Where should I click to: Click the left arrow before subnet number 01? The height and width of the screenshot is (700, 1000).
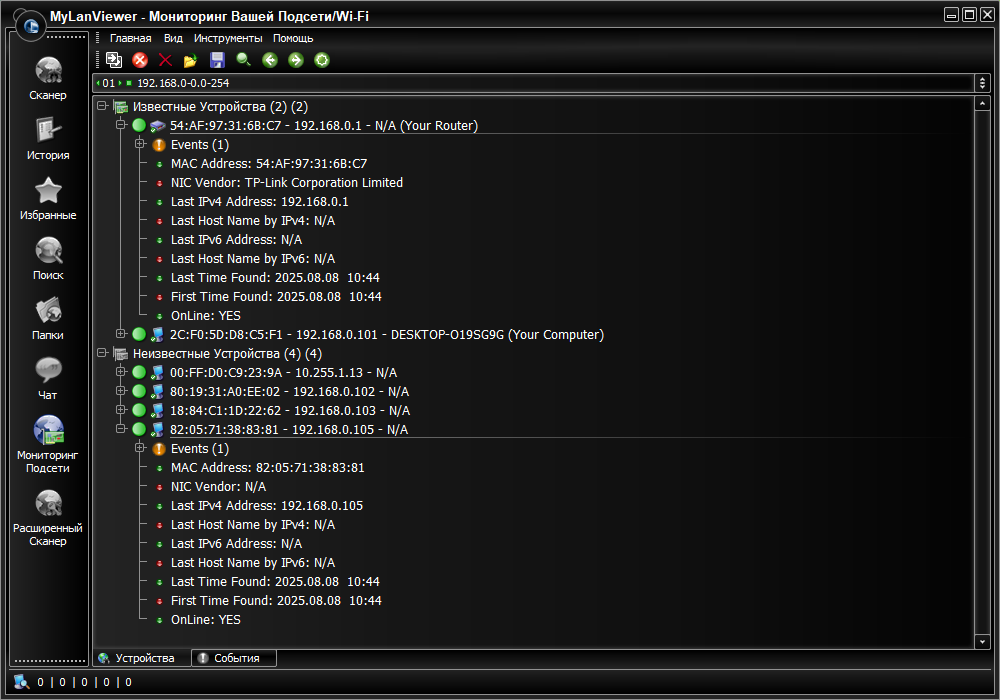point(98,83)
